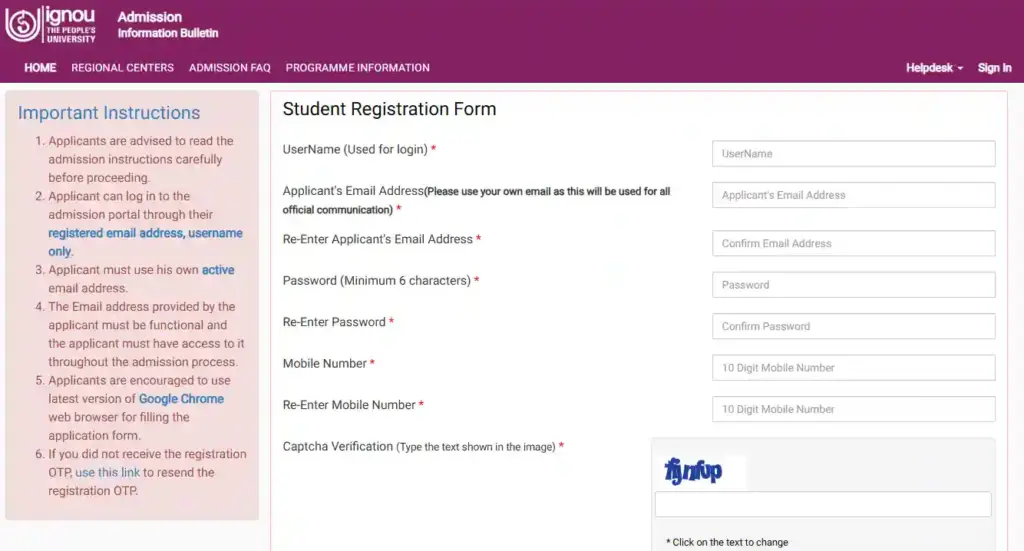Focus the UserName input field
1024x551 pixels.
853,154
